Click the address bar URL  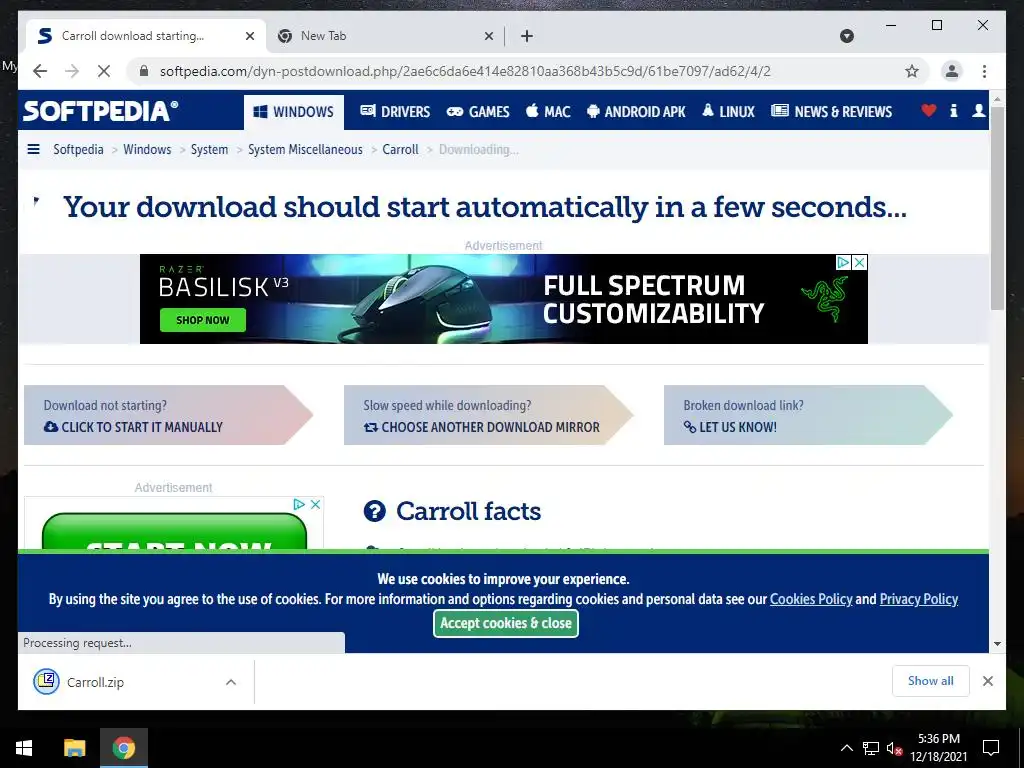pyautogui.click(x=465, y=71)
